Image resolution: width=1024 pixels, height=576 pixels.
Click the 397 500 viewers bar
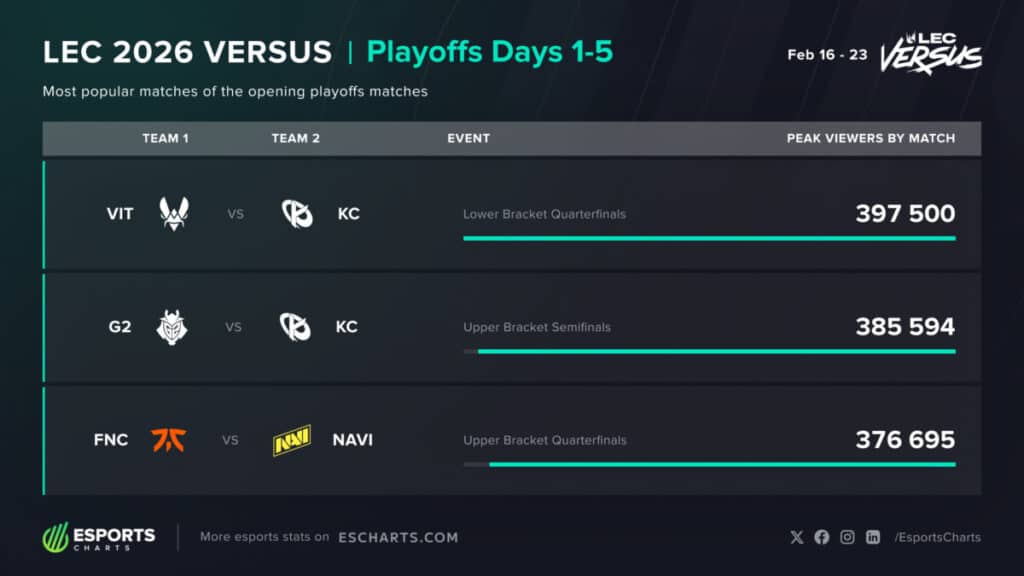(709, 238)
